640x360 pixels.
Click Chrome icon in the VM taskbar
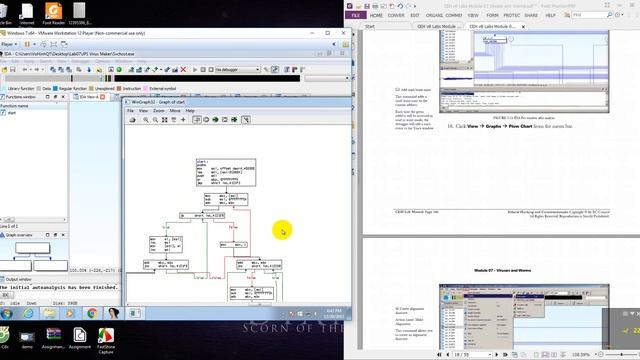[92, 313]
